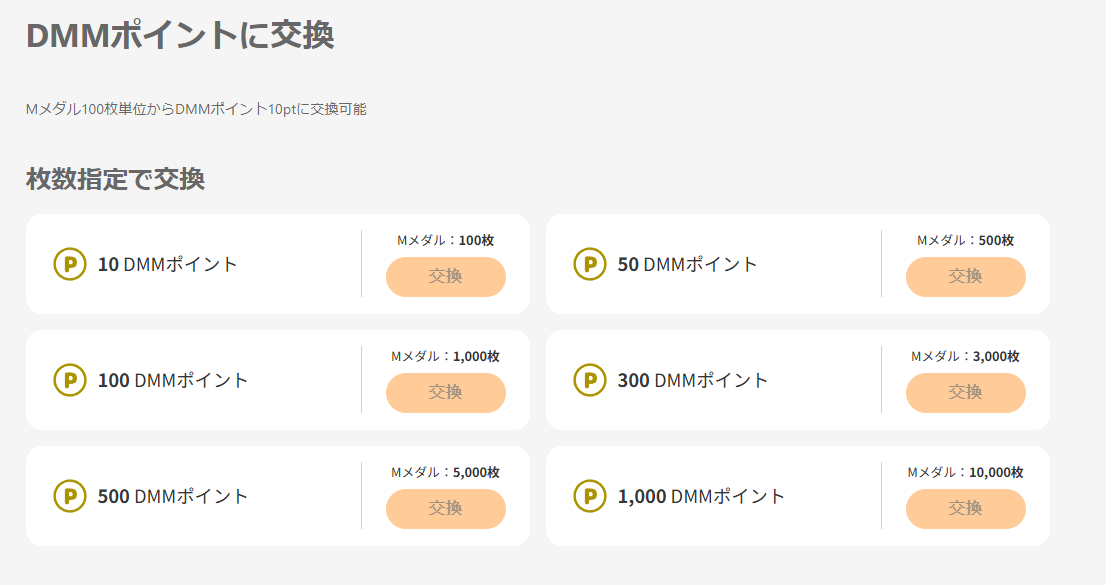Click the P coin icon beside 300 DMMポイント

click(x=589, y=380)
